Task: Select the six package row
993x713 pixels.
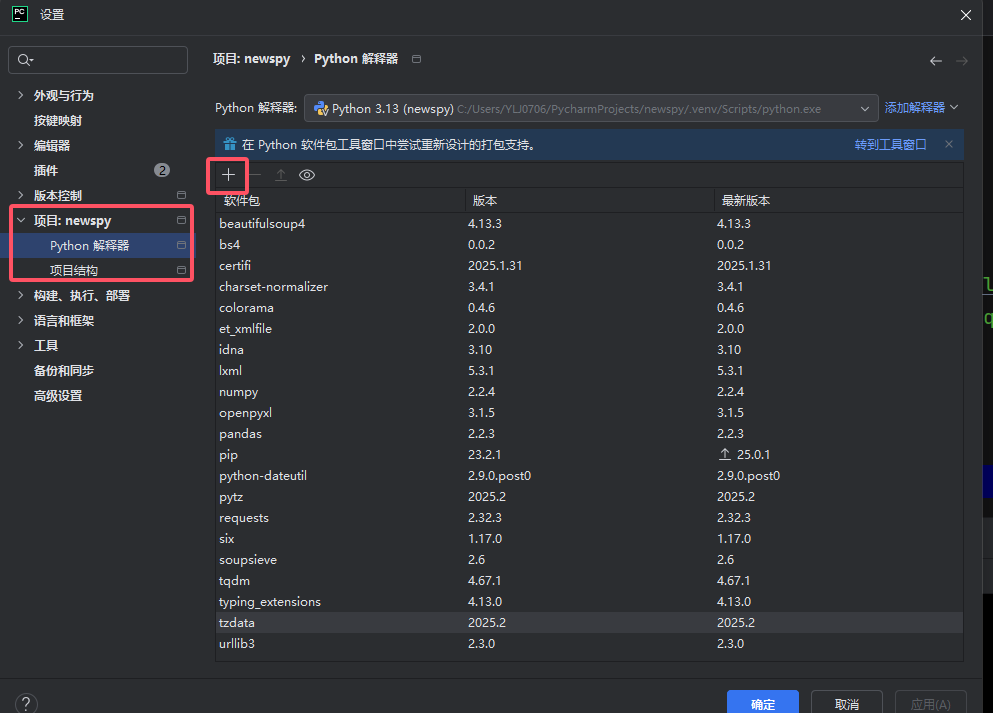Action: point(590,538)
